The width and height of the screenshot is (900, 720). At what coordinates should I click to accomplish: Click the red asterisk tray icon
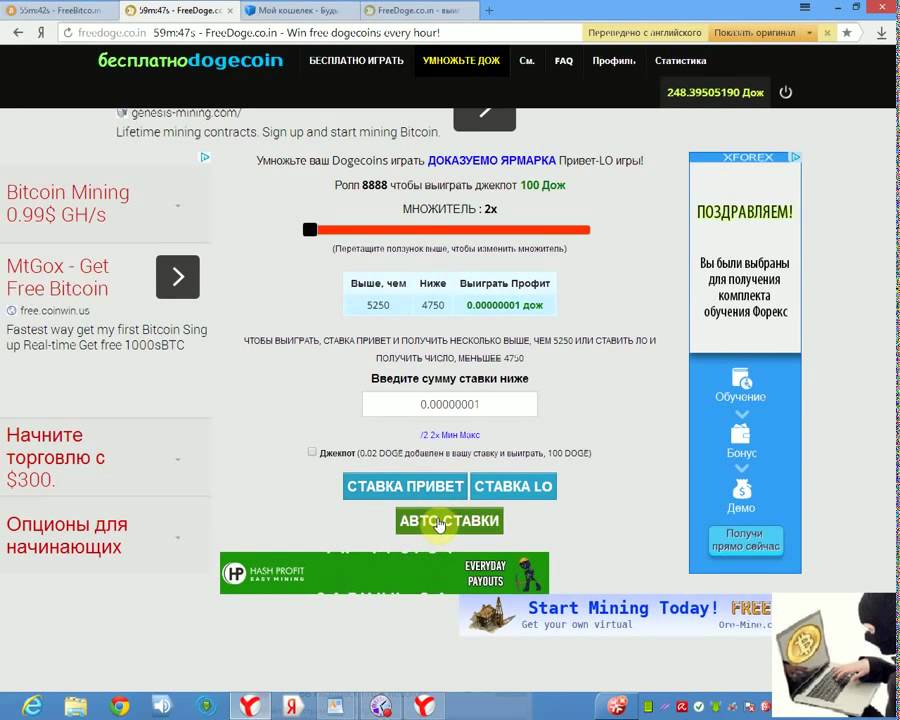[617, 706]
